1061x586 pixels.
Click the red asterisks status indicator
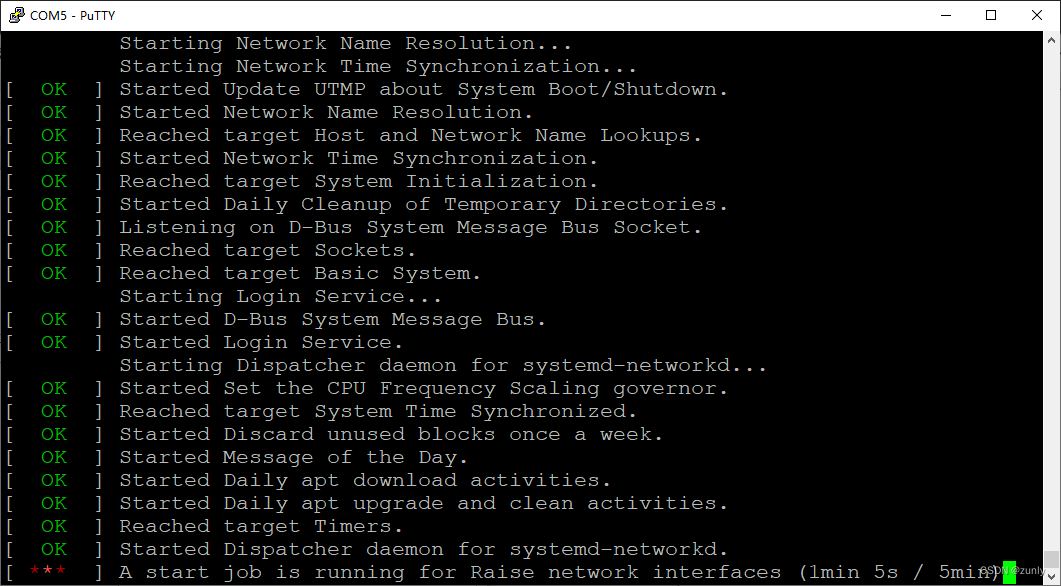[48, 571]
